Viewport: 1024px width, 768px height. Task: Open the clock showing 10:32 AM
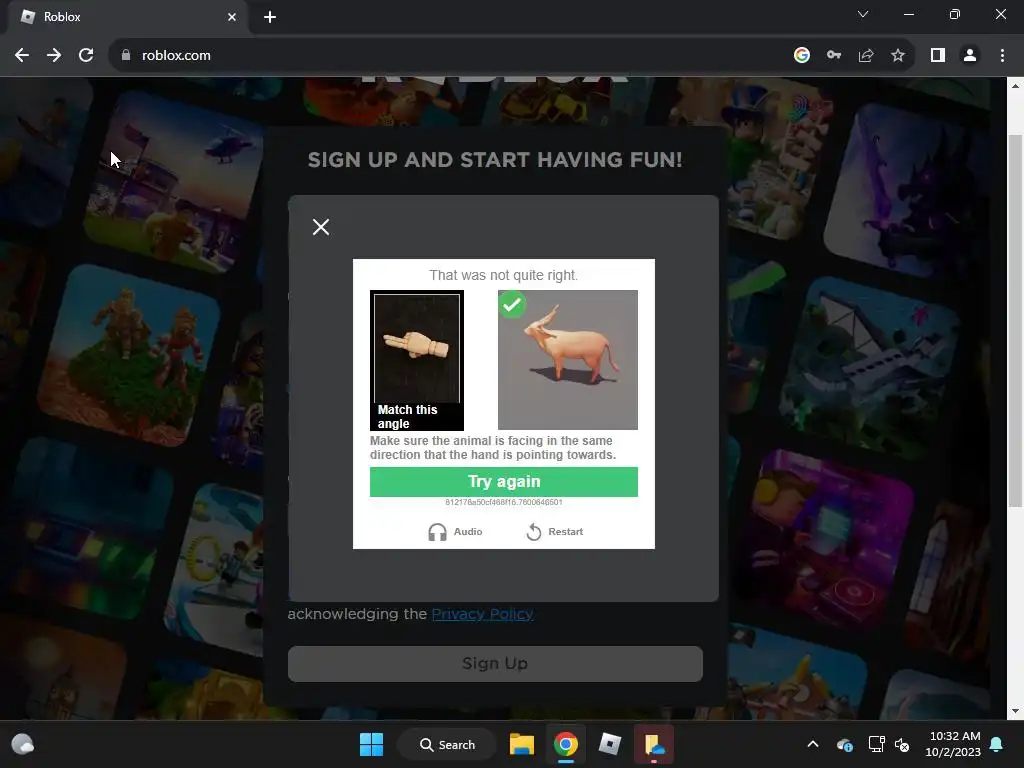(952, 744)
